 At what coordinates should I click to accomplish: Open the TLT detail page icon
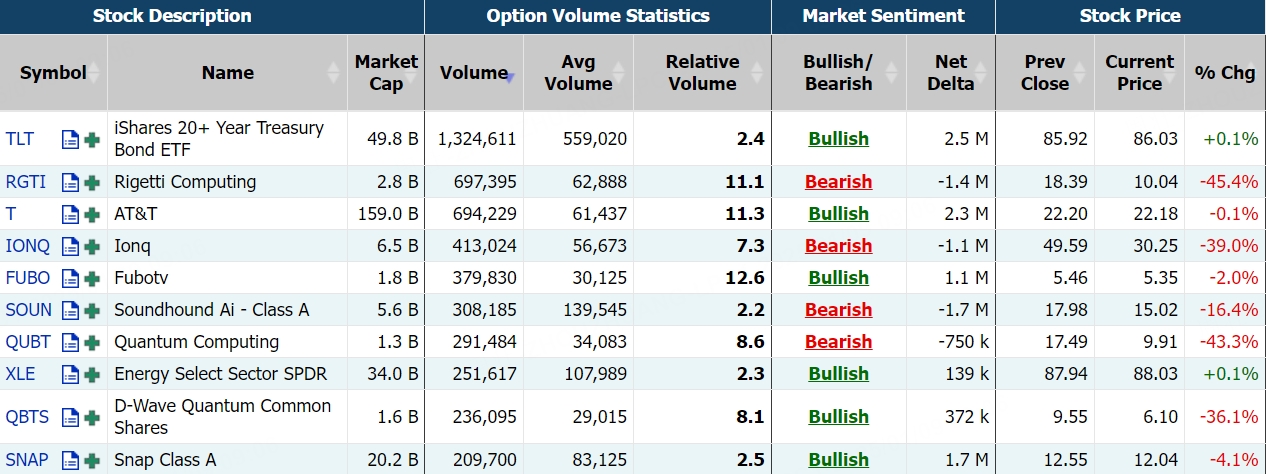pyautogui.click(x=70, y=140)
